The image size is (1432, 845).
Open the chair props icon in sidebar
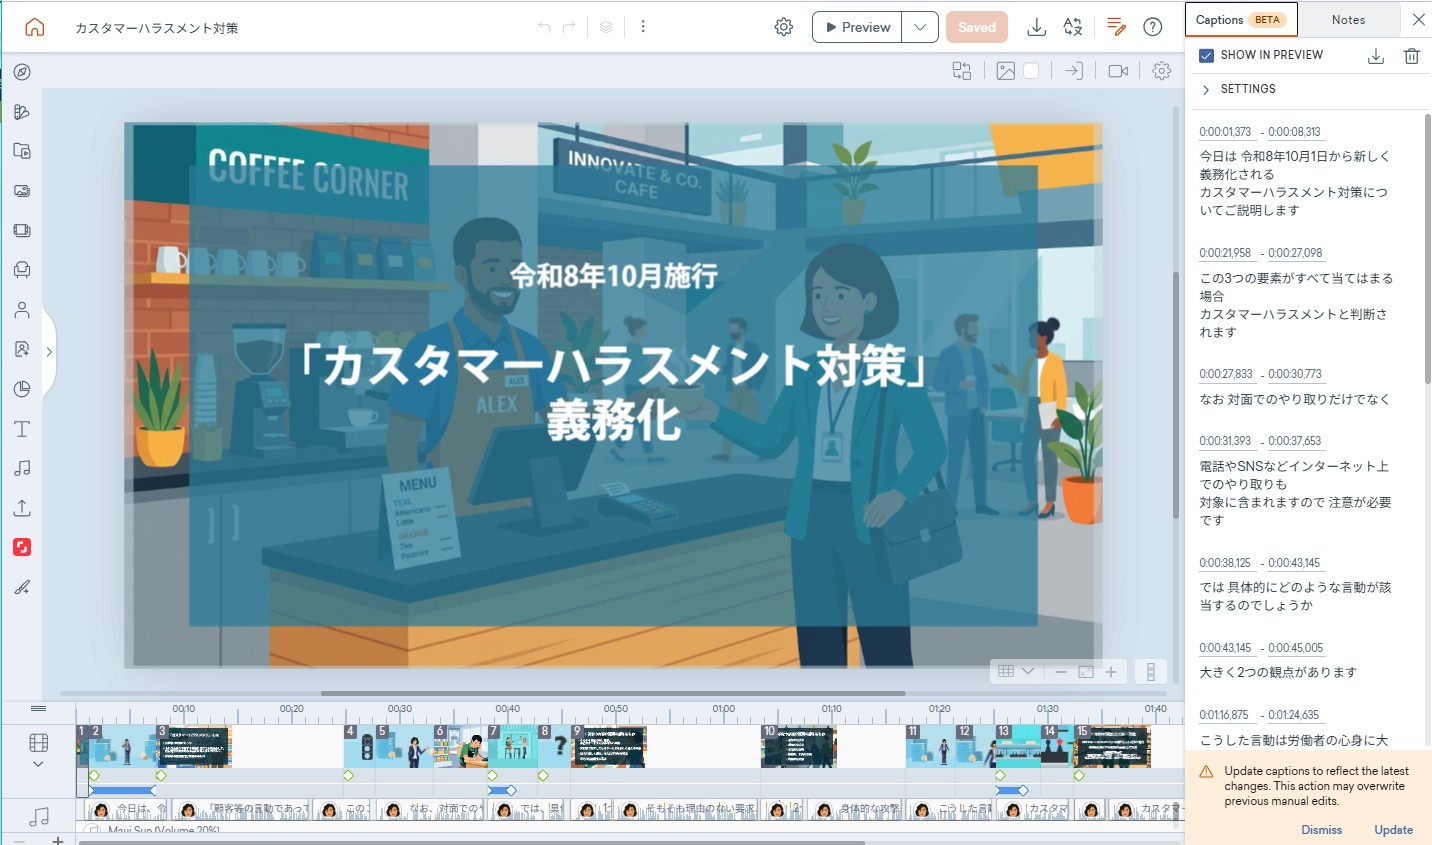22,270
